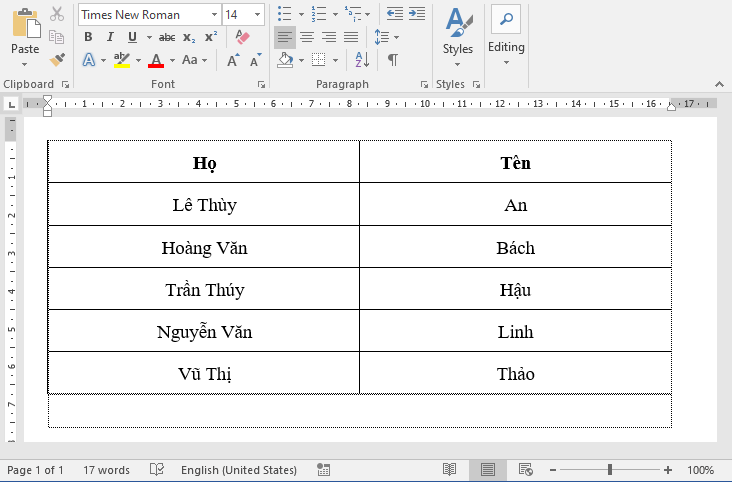Click Increase Indent icon
The image size is (732, 482).
click(x=417, y=14)
